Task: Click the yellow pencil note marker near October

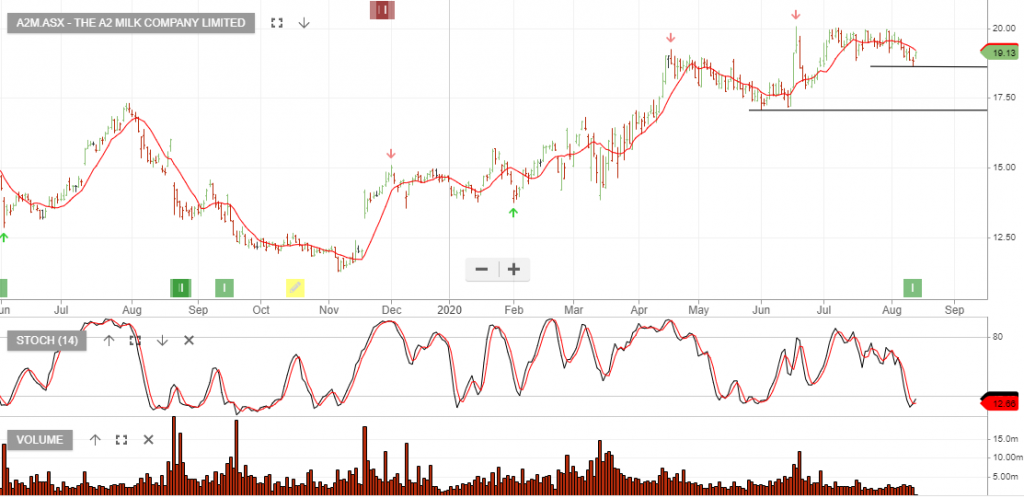Action: (x=295, y=287)
